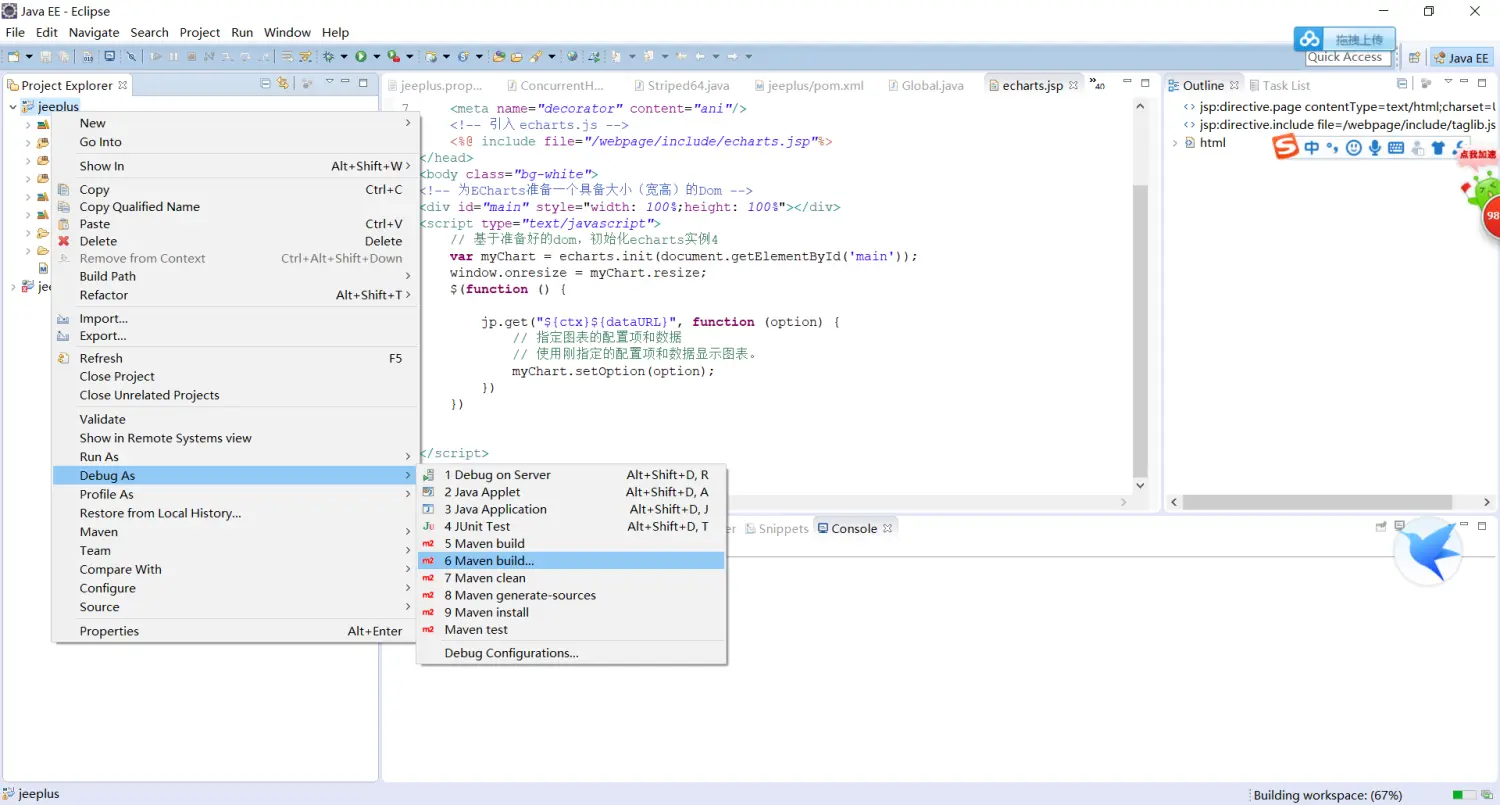Close the echarts.jsp editor tab
This screenshot has height=805, width=1500.
1074,85
